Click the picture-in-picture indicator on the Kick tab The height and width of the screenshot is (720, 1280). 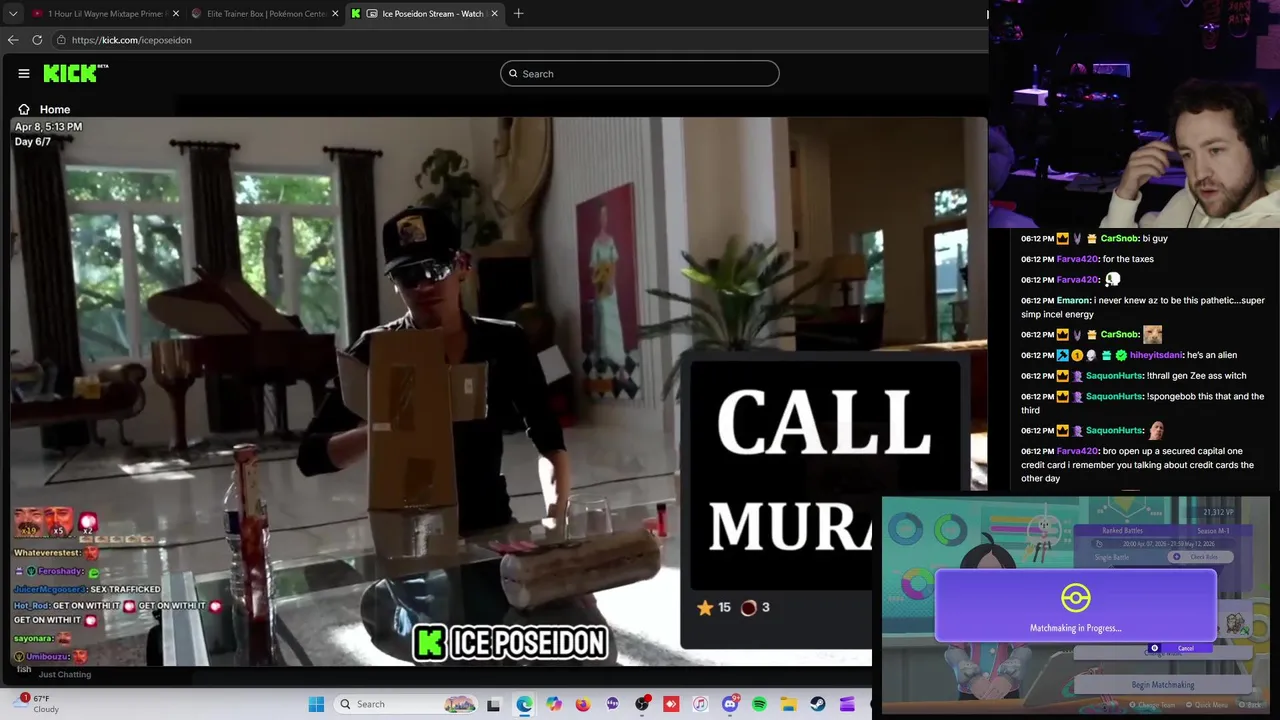point(372,14)
